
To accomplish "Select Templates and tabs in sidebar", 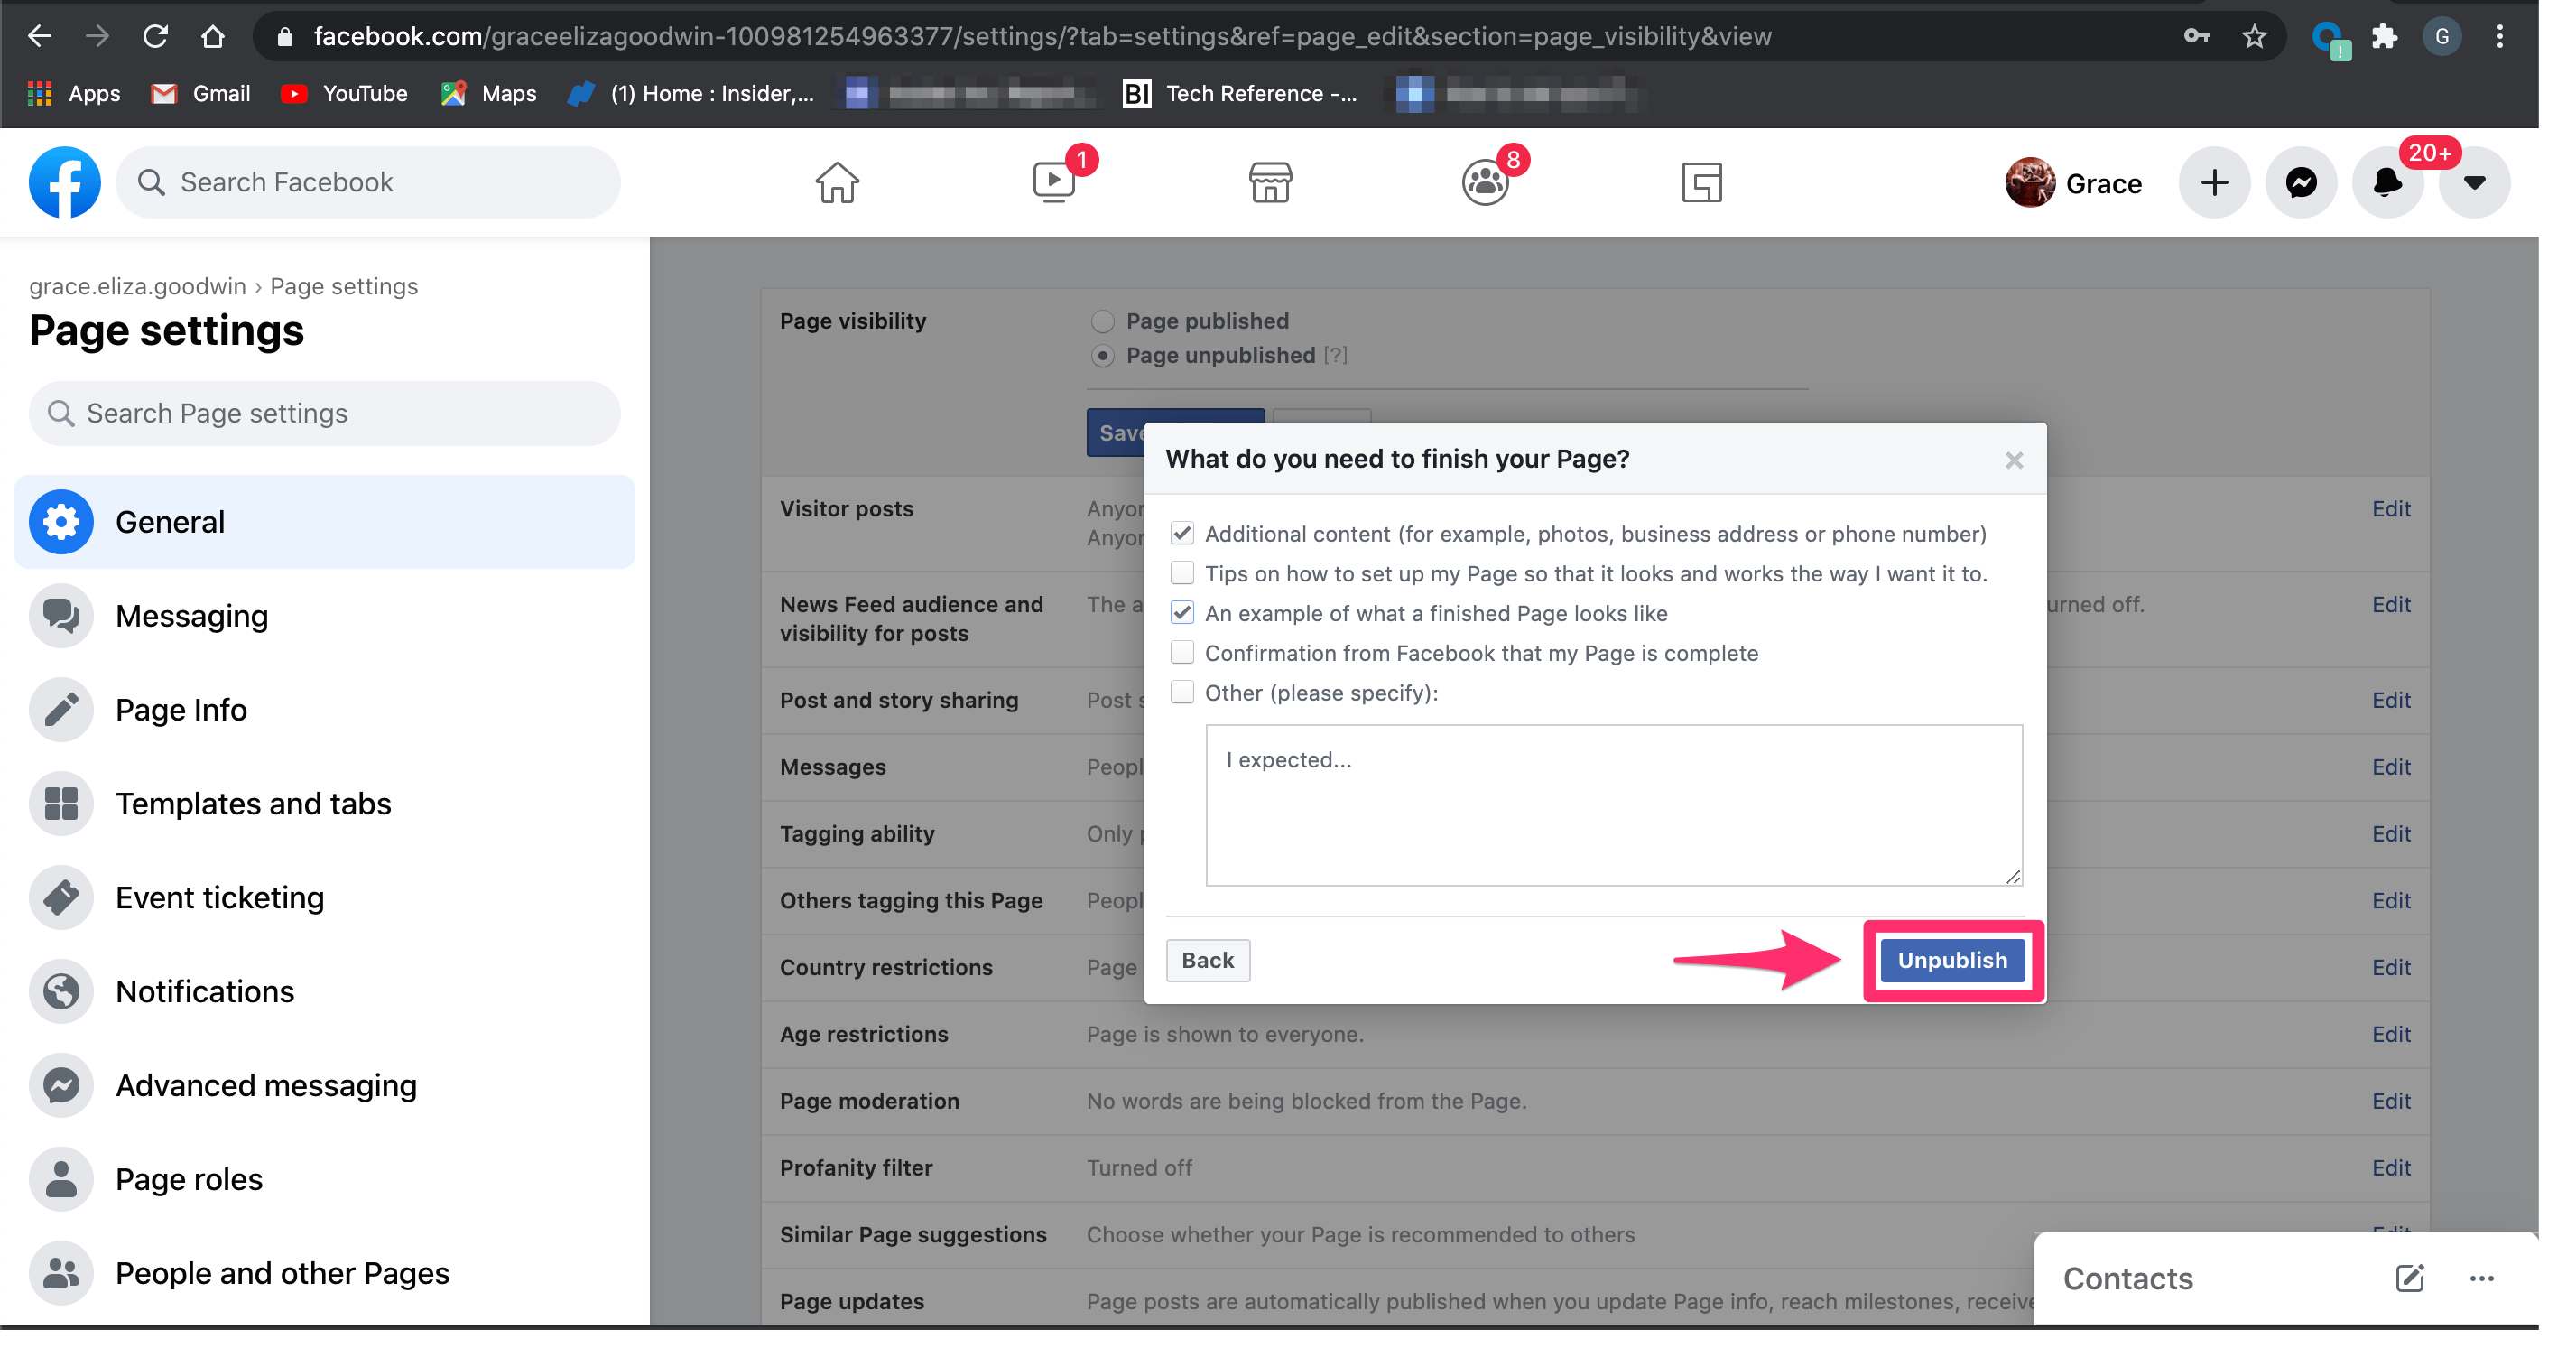I will pos(253,803).
